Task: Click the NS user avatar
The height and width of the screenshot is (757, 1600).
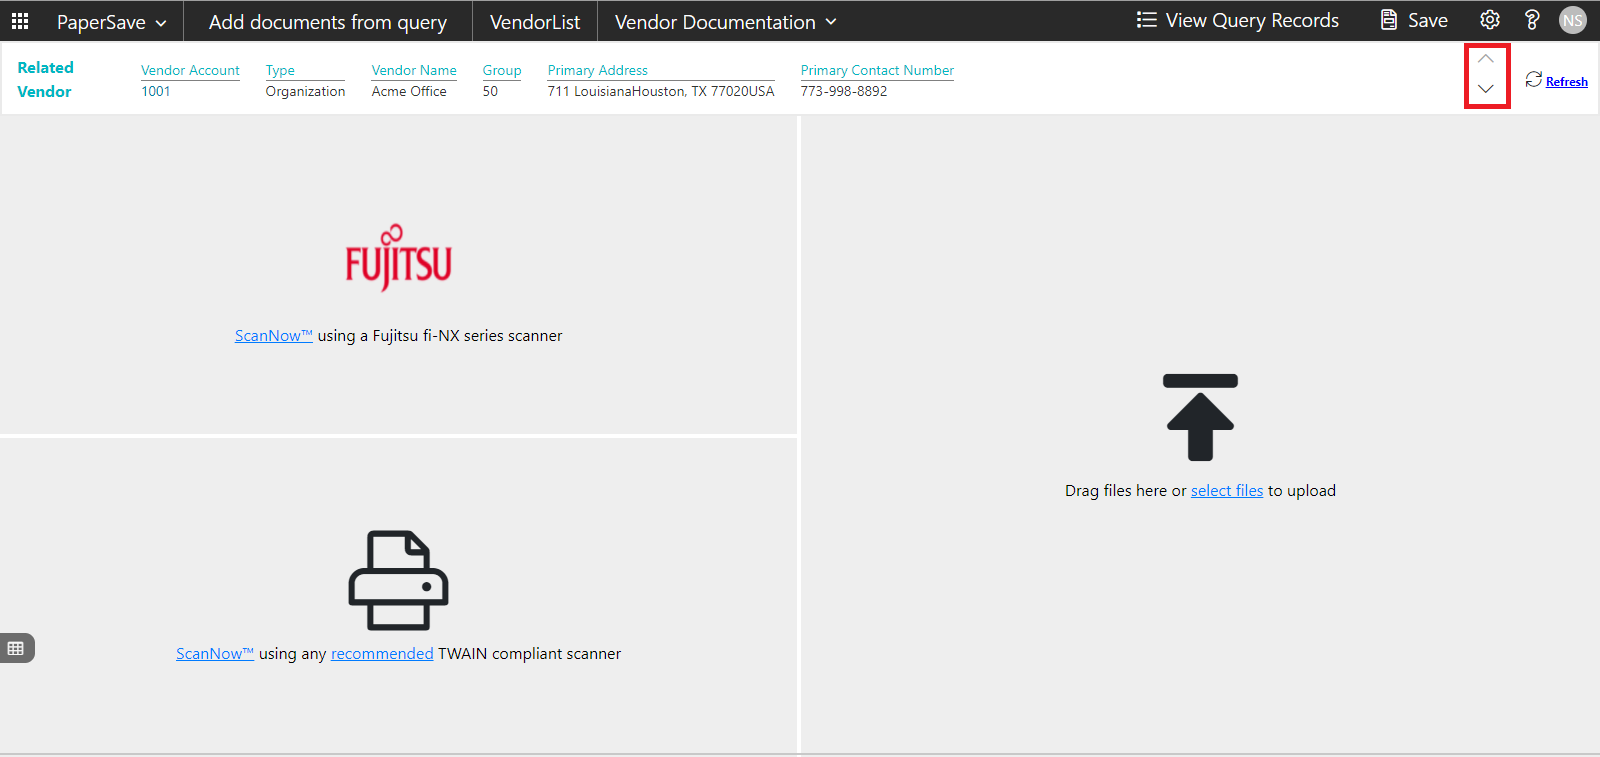Action: [1572, 20]
